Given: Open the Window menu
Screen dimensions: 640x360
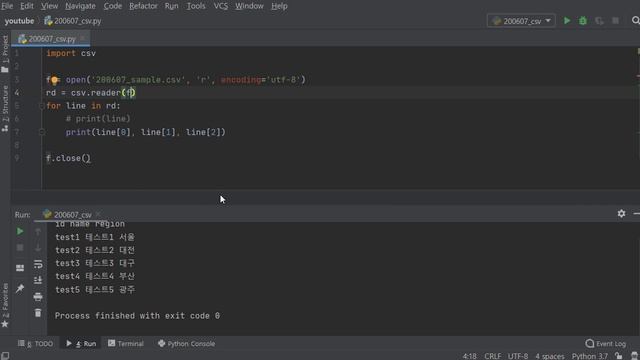Looking at the screenshot, I should coord(249,6).
